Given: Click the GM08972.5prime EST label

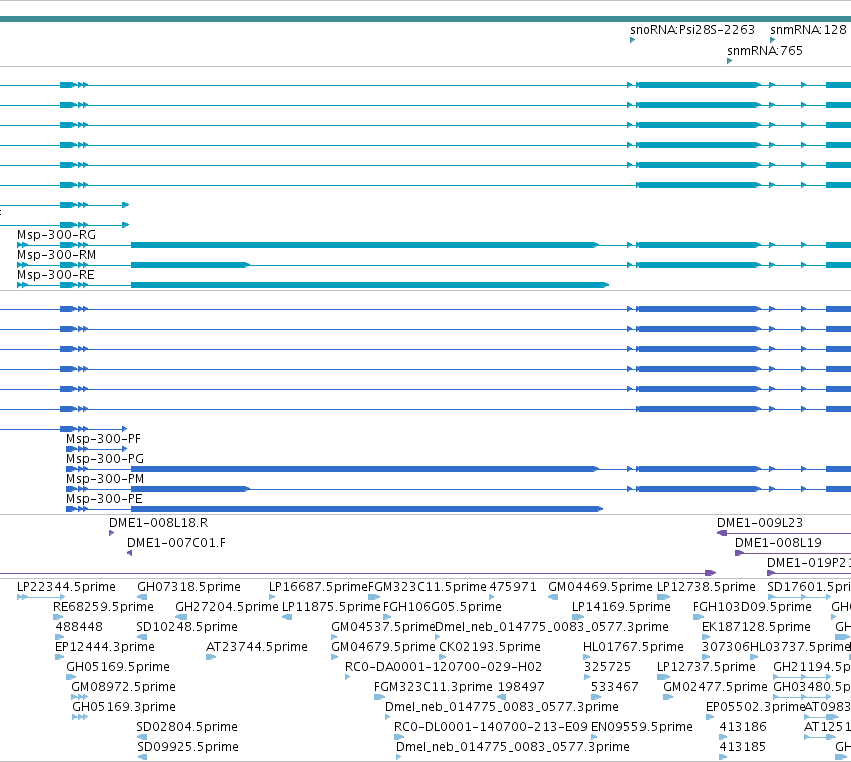Looking at the screenshot, I should coord(123,688).
